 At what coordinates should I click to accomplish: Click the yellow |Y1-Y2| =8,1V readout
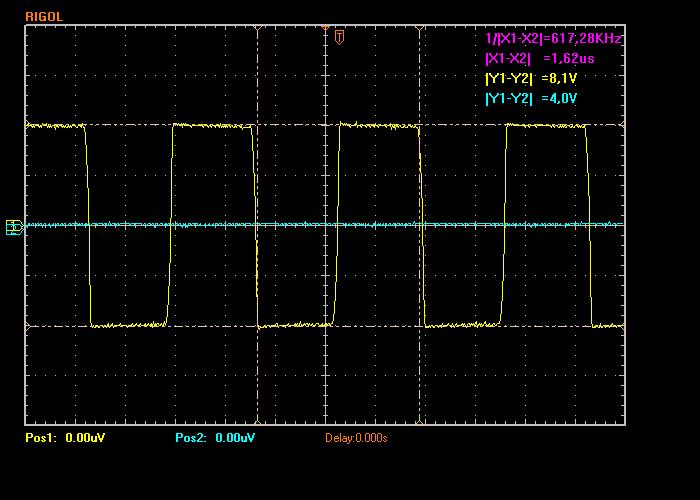531,79
